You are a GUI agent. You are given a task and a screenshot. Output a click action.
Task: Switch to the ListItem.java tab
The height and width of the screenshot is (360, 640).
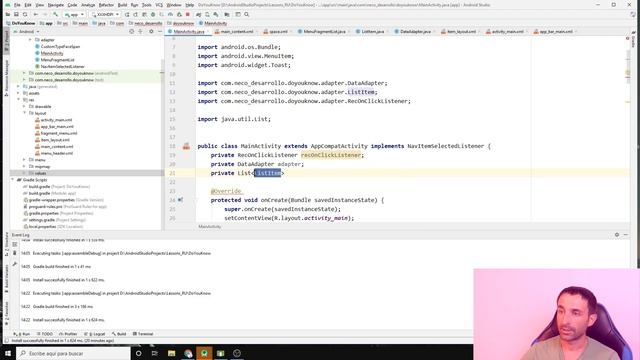click(370, 31)
